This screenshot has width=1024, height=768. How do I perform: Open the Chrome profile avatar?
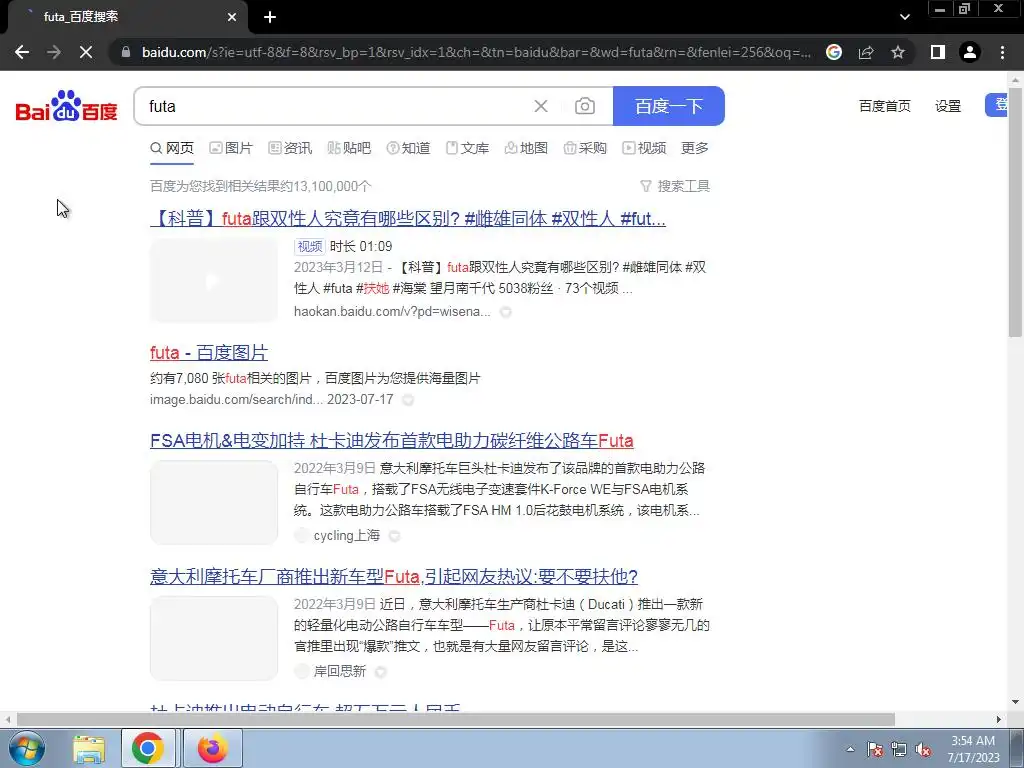coord(970,52)
